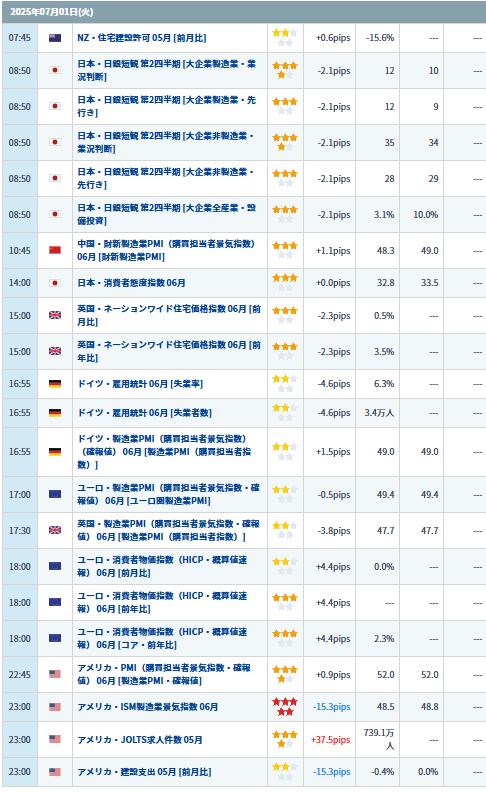Open 日本・消費者態度指数 06月 link

point(131,283)
